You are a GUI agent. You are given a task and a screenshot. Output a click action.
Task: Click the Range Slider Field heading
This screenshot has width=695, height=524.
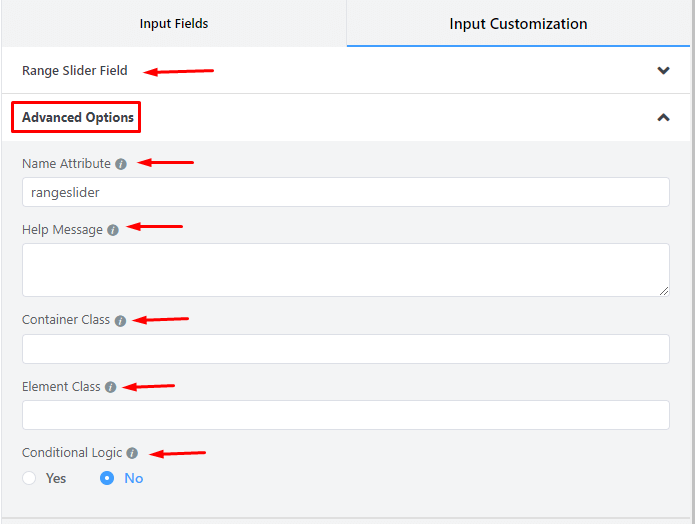tap(75, 71)
